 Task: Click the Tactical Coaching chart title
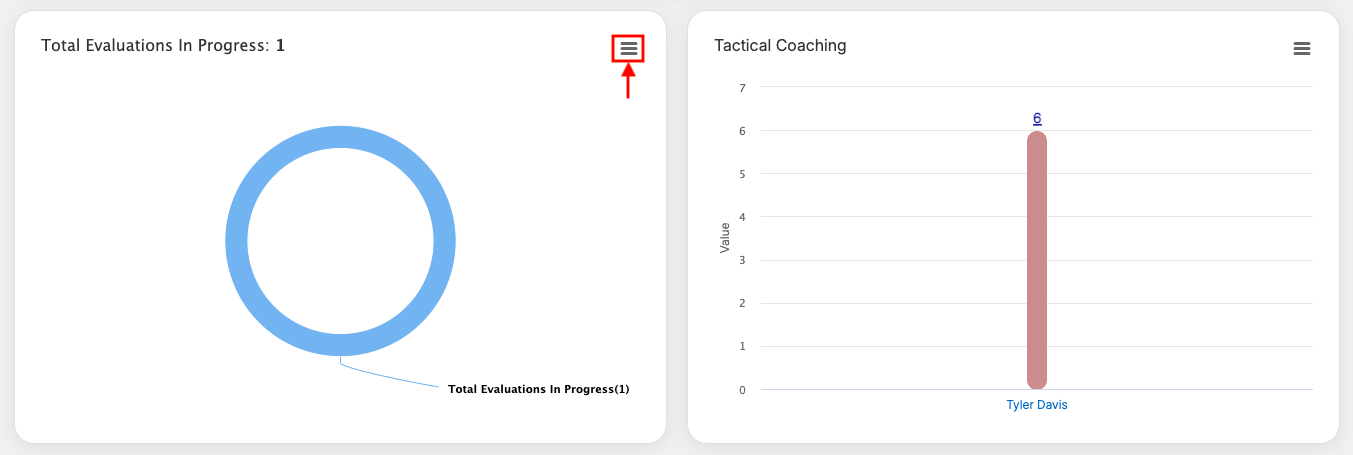(x=780, y=46)
